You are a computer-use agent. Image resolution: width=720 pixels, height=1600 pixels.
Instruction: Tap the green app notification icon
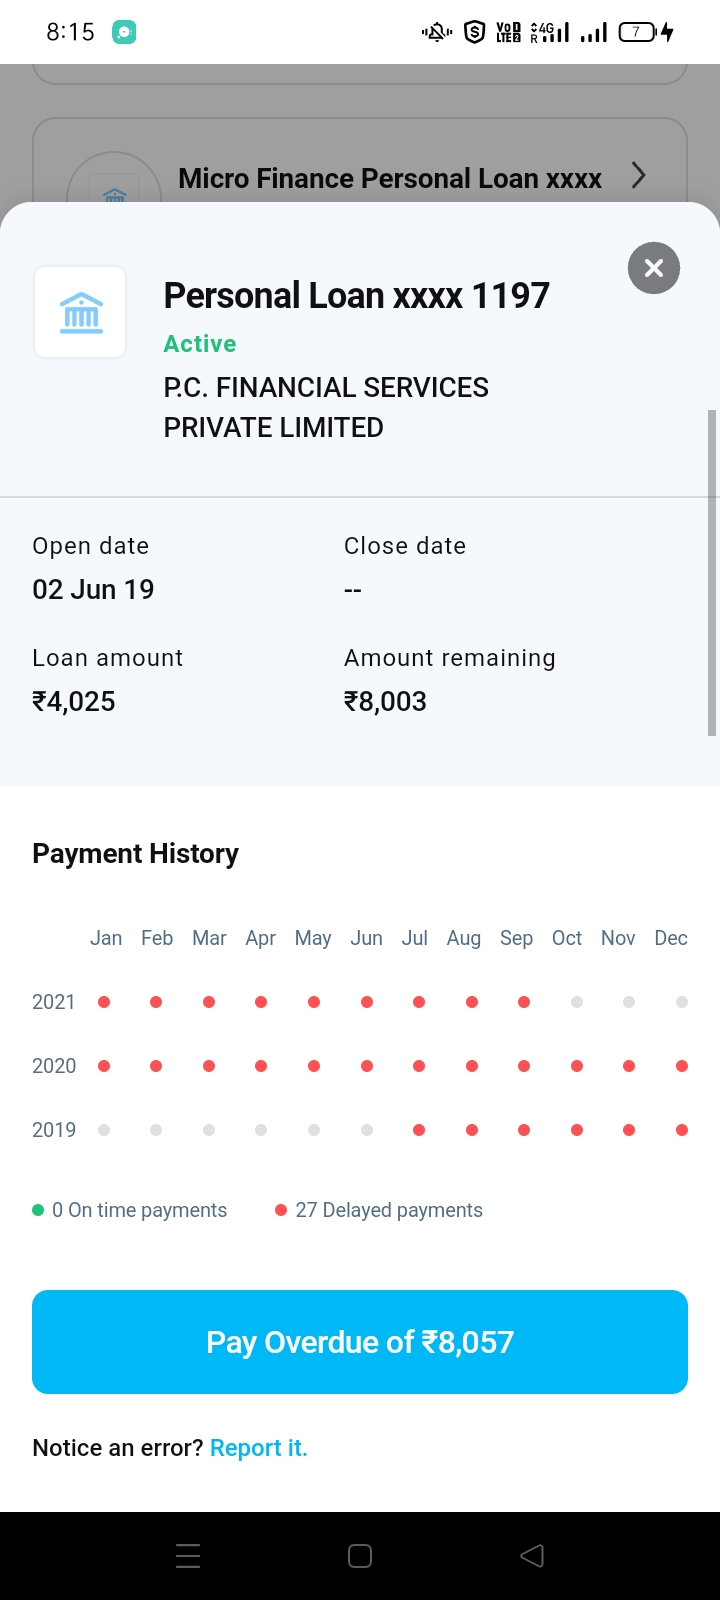click(x=124, y=32)
